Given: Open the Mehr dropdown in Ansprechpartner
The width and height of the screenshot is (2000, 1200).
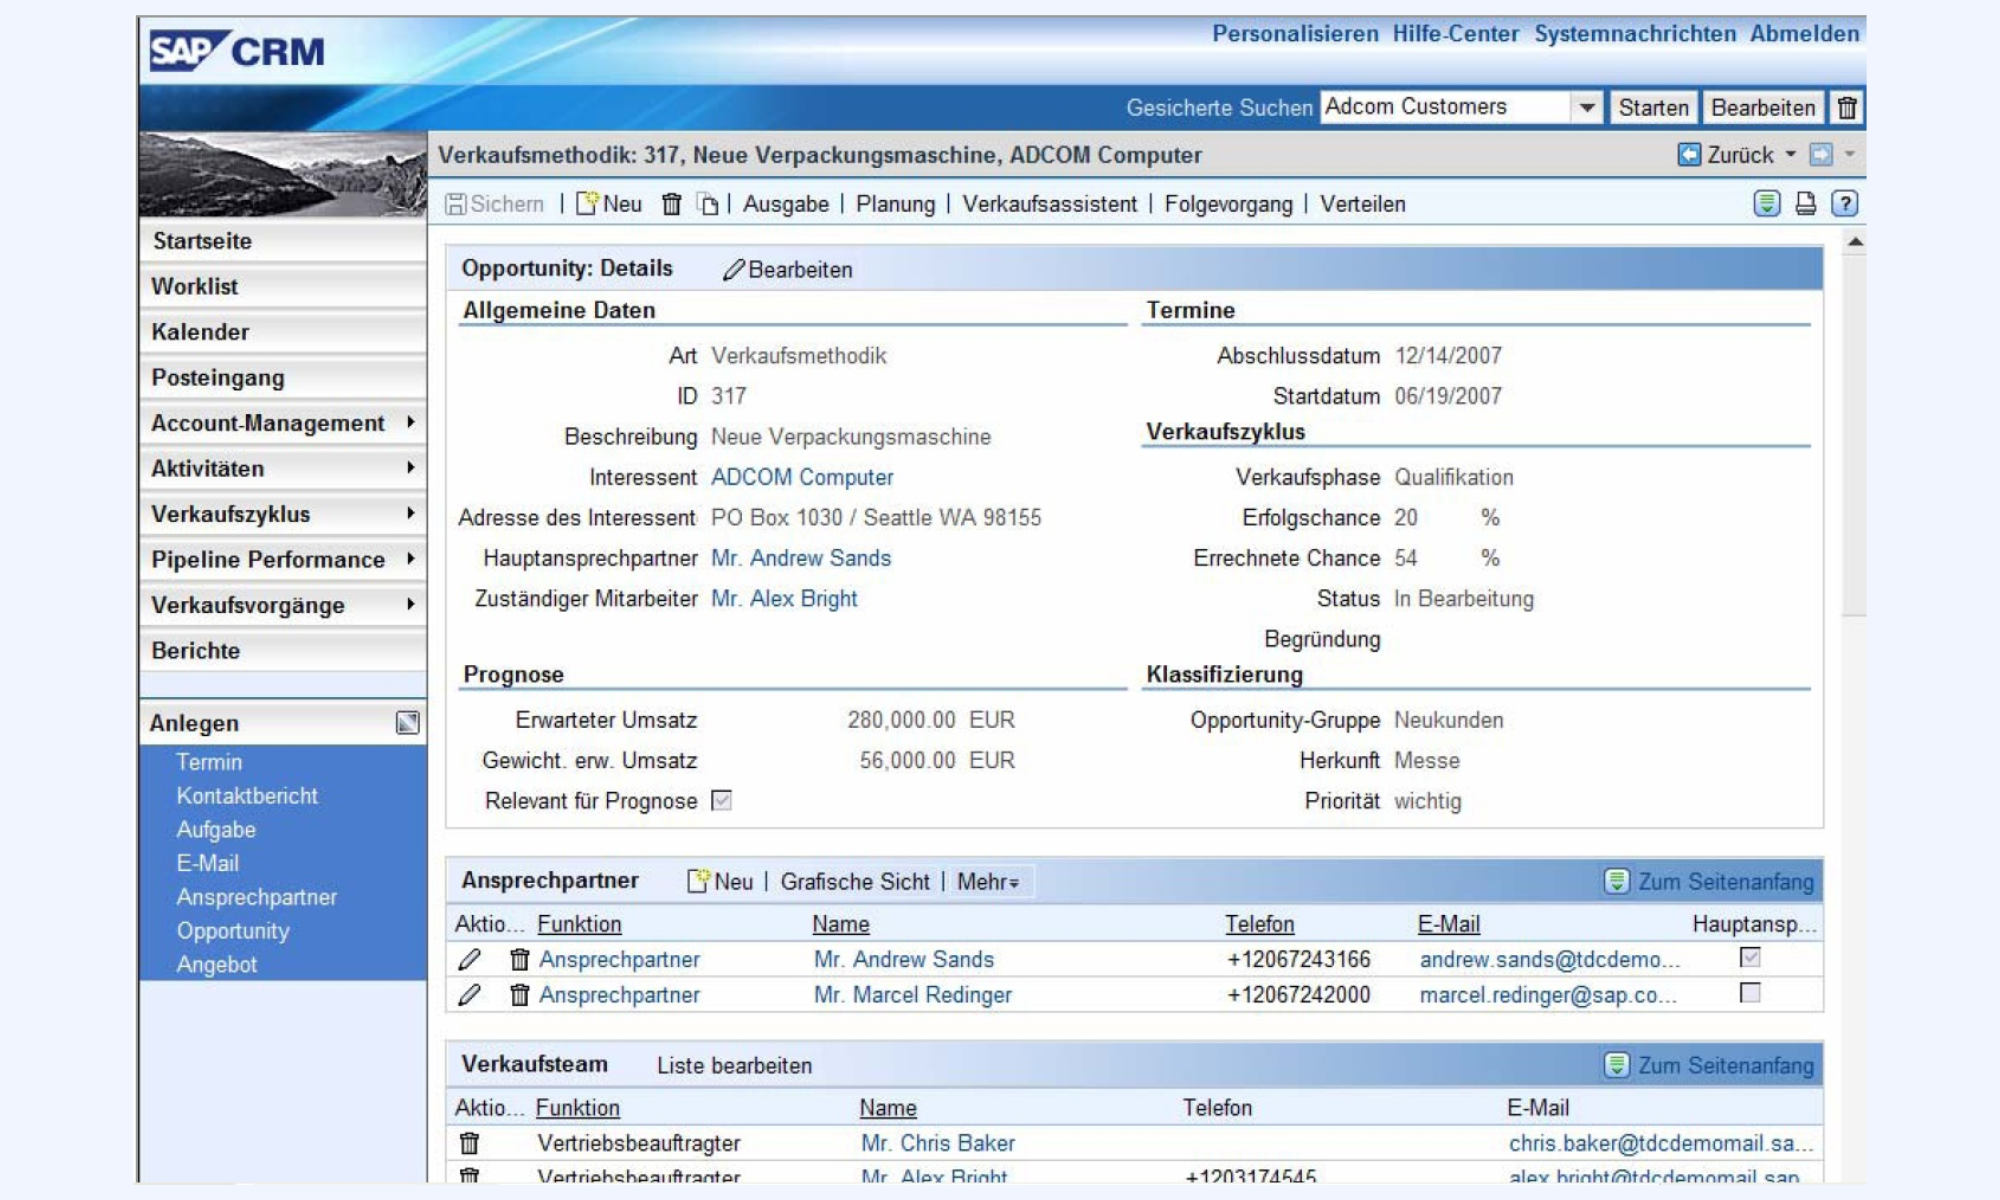Looking at the screenshot, I should click(989, 882).
